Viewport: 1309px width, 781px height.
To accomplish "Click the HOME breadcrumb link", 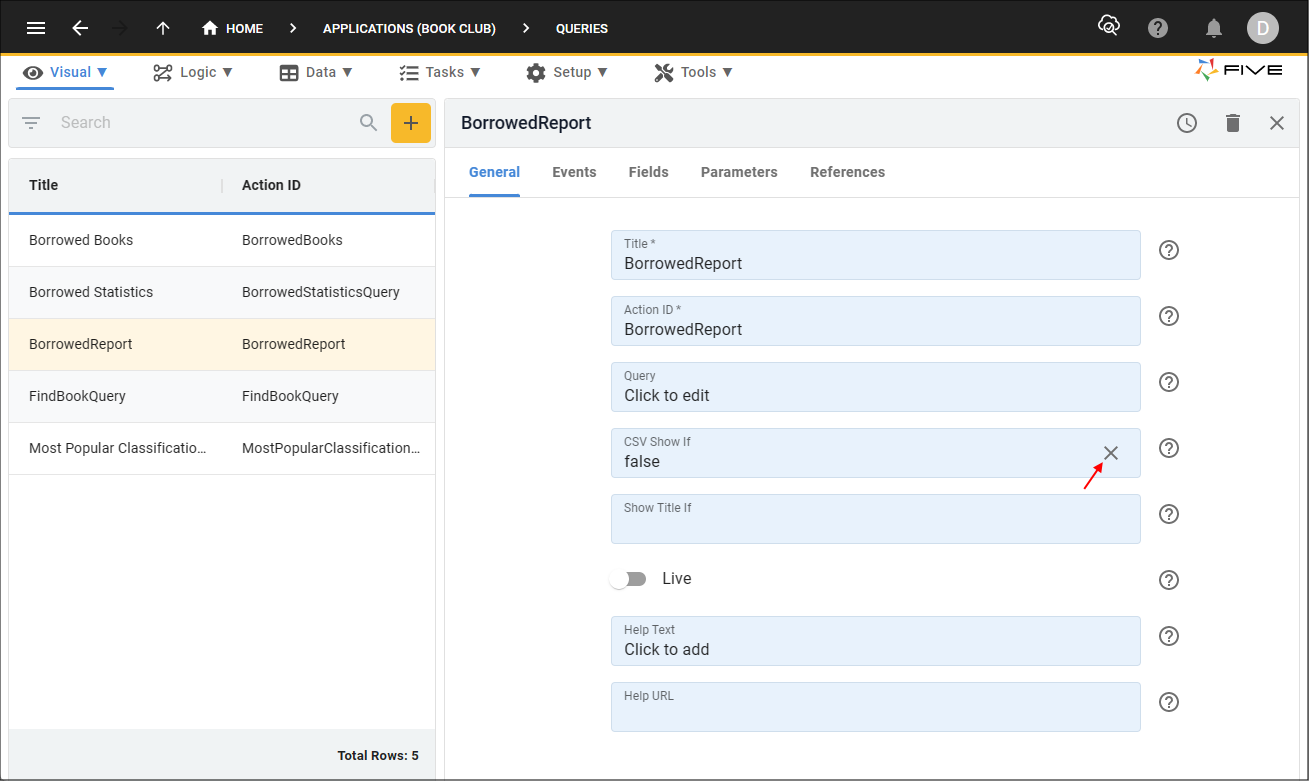I will coord(245,28).
